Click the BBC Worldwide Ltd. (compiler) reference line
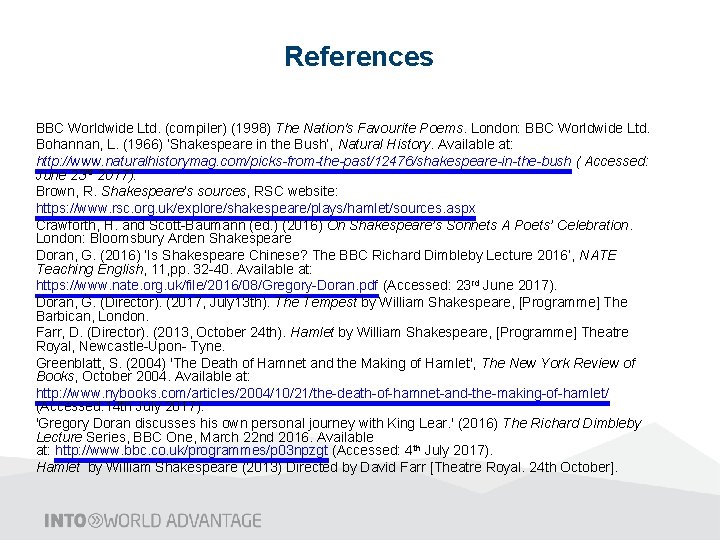The width and height of the screenshot is (720, 540). tap(343, 128)
